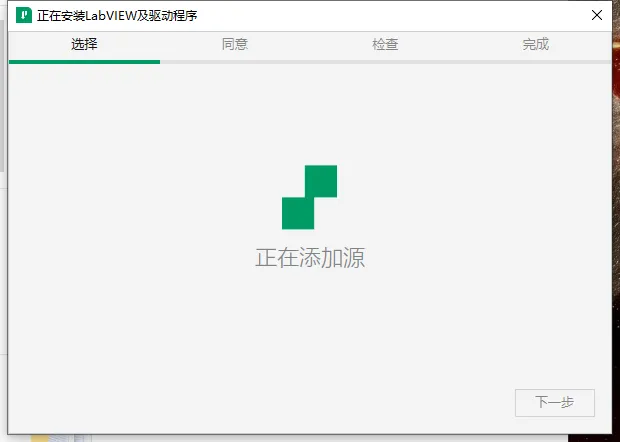Close the LabVIEW installer window

coord(597,15)
